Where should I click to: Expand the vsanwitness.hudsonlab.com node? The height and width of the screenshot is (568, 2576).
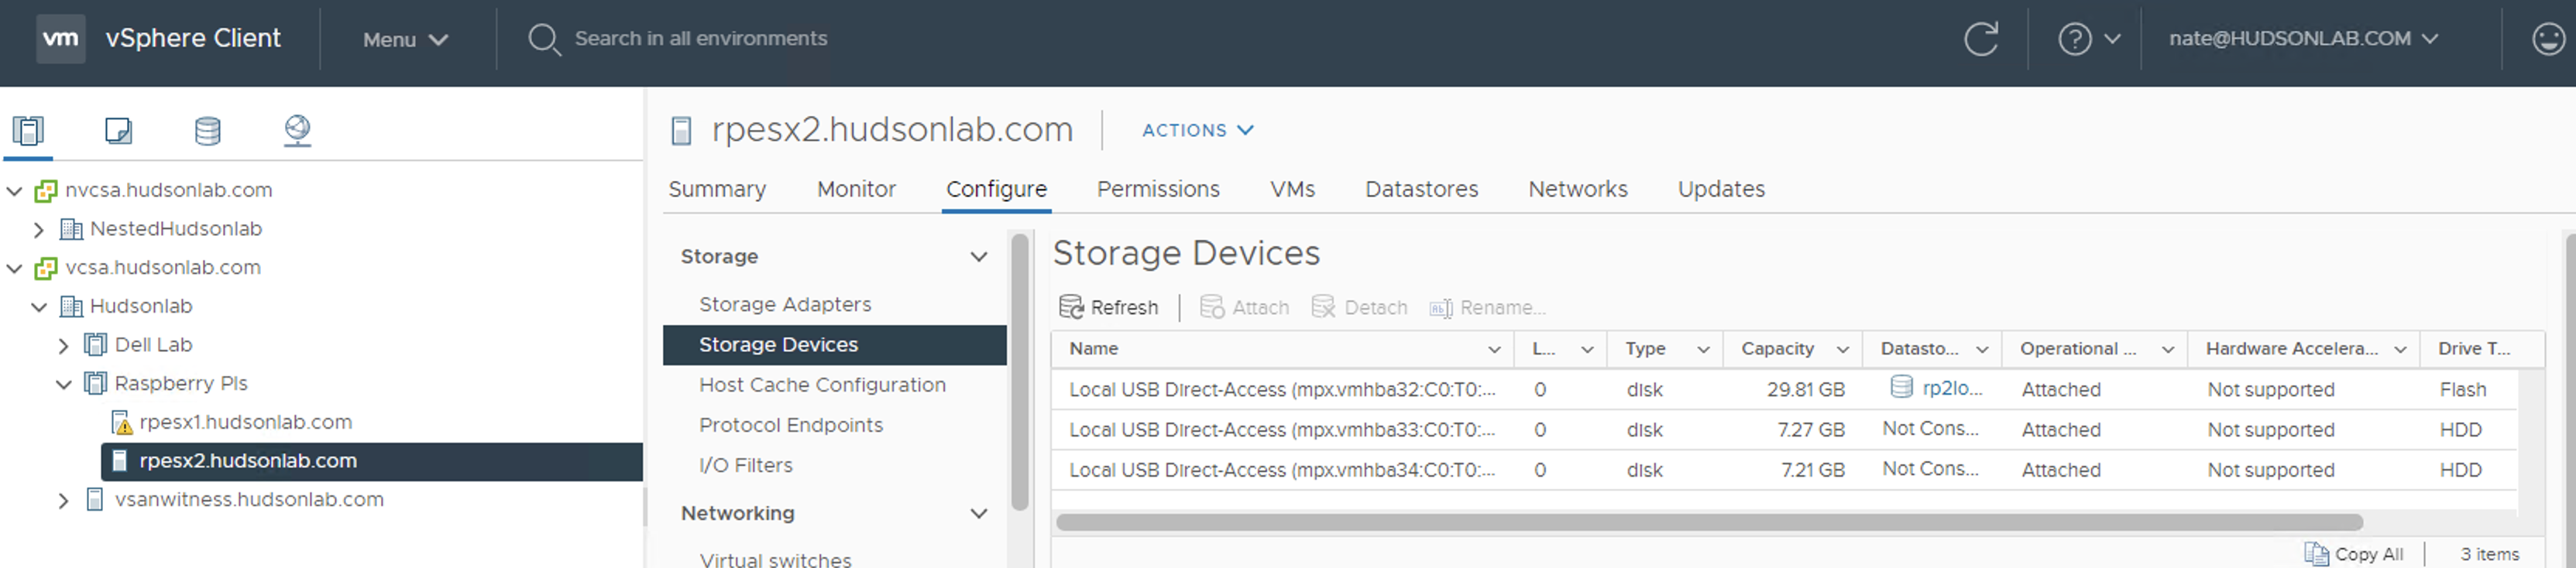pyautogui.click(x=64, y=500)
